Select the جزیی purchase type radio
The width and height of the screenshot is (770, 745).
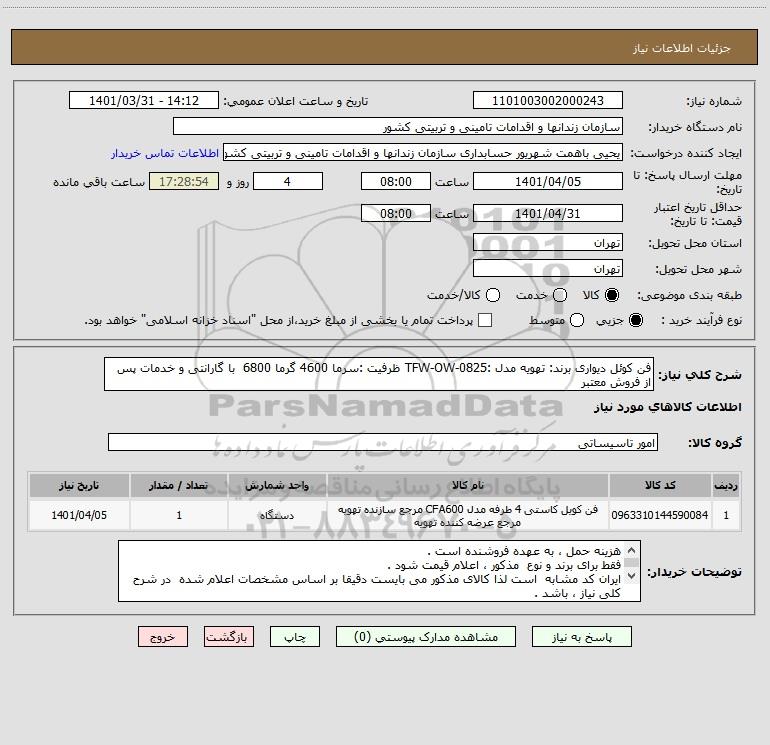tap(635, 320)
